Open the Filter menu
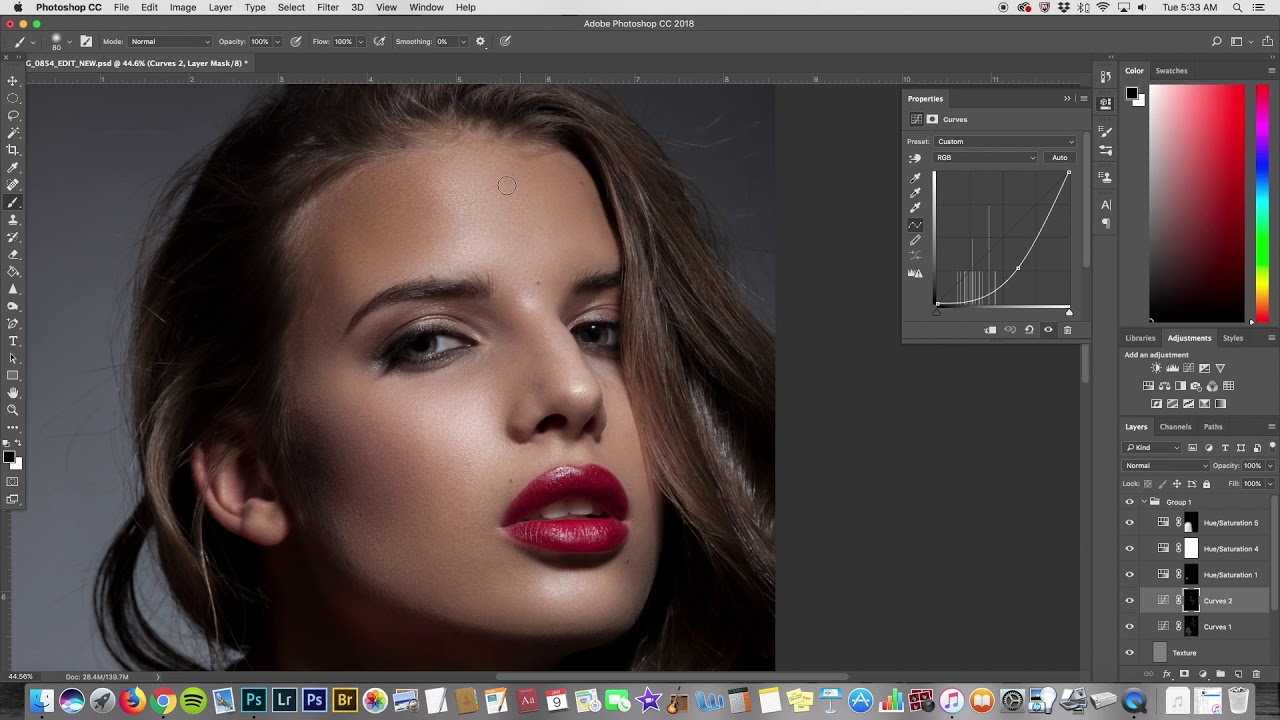This screenshot has height=720, width=1280. click(328, 7)
